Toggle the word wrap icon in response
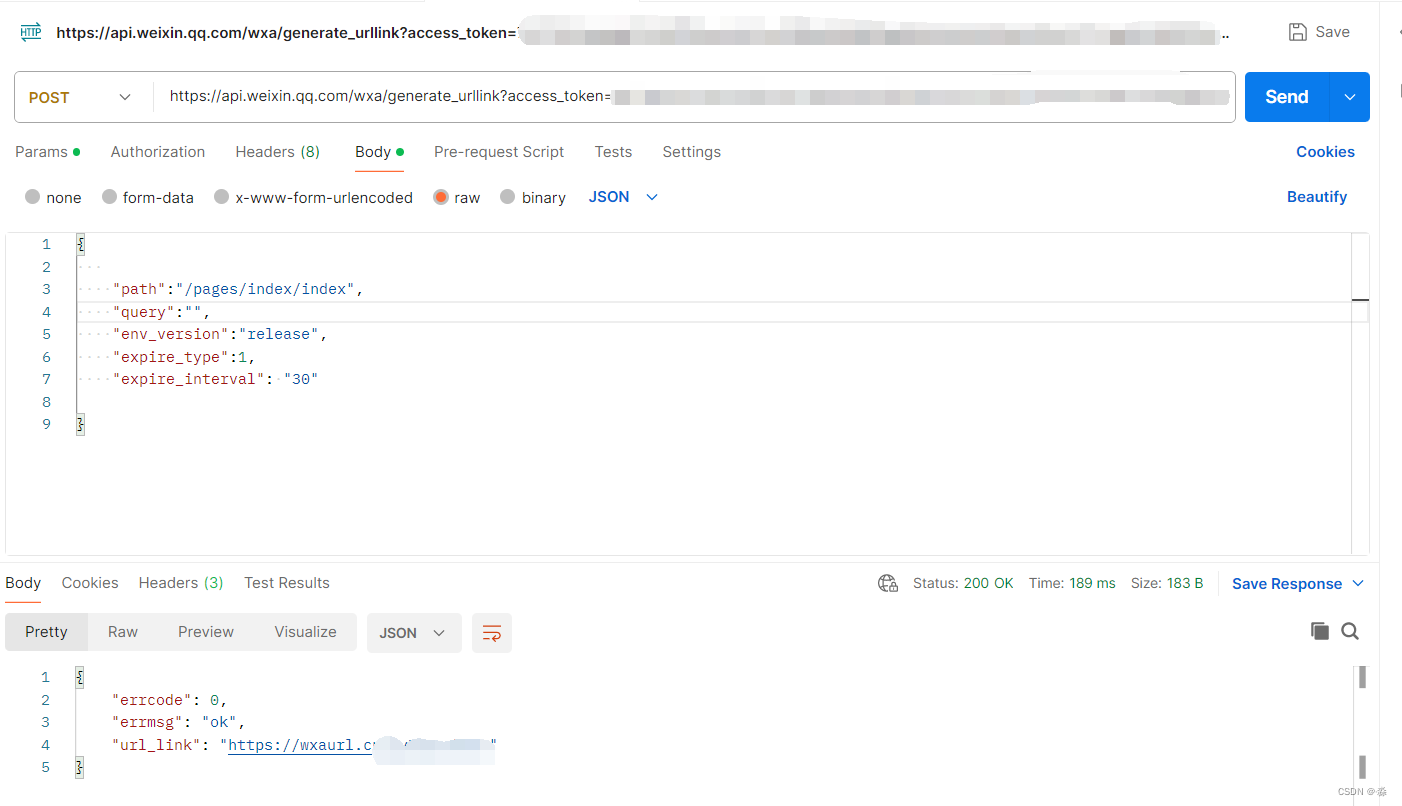Screen dimensions: 1402x806 coord(492,633)
